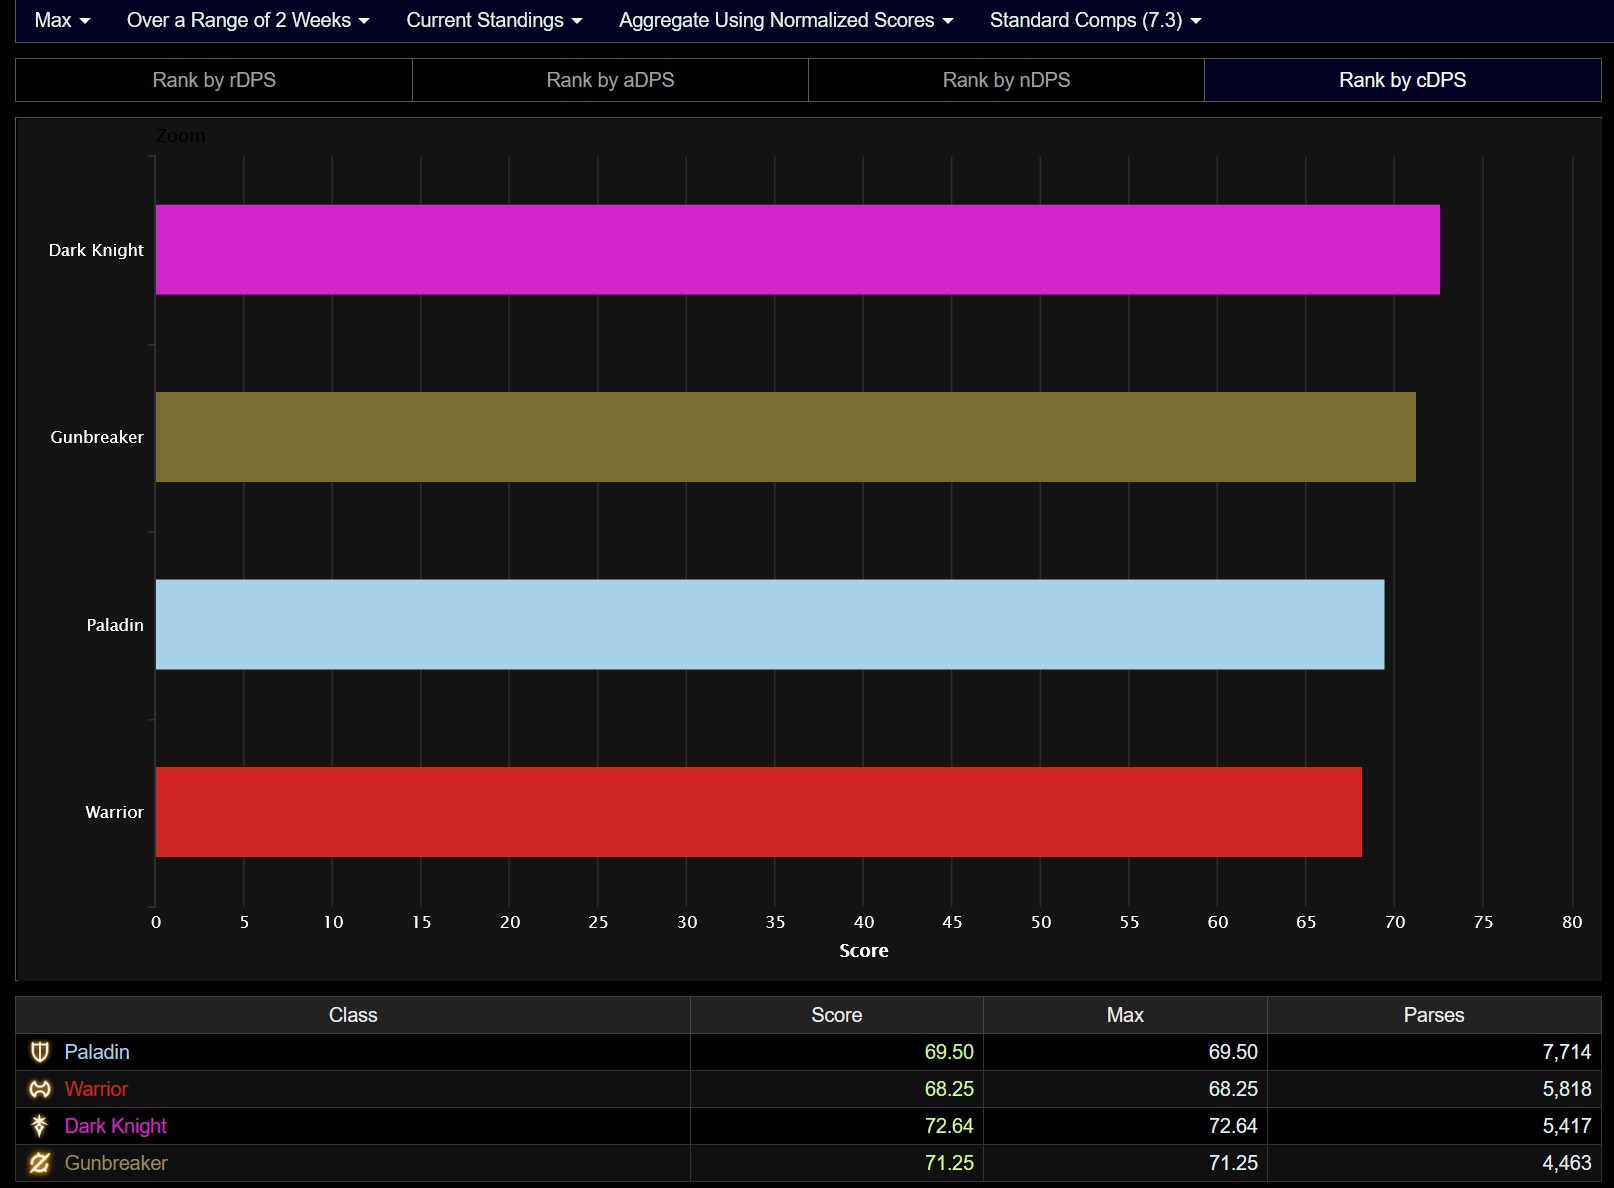Click the Gunbreaker chart axis label
The width and height of the screenshot is (1614, 1188).
97,437
